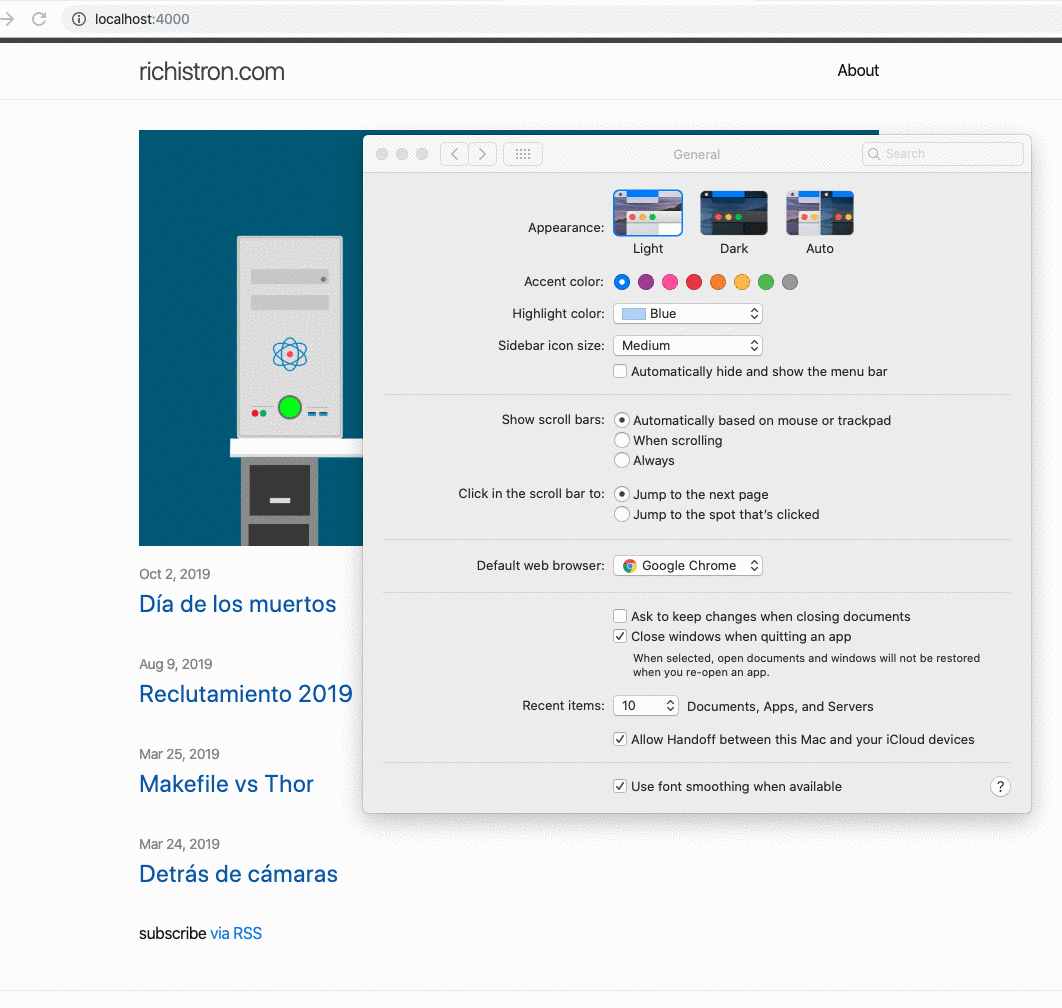Click the Search field in General window
The image size is (1062, 1008).
click(x=942, y=154)
